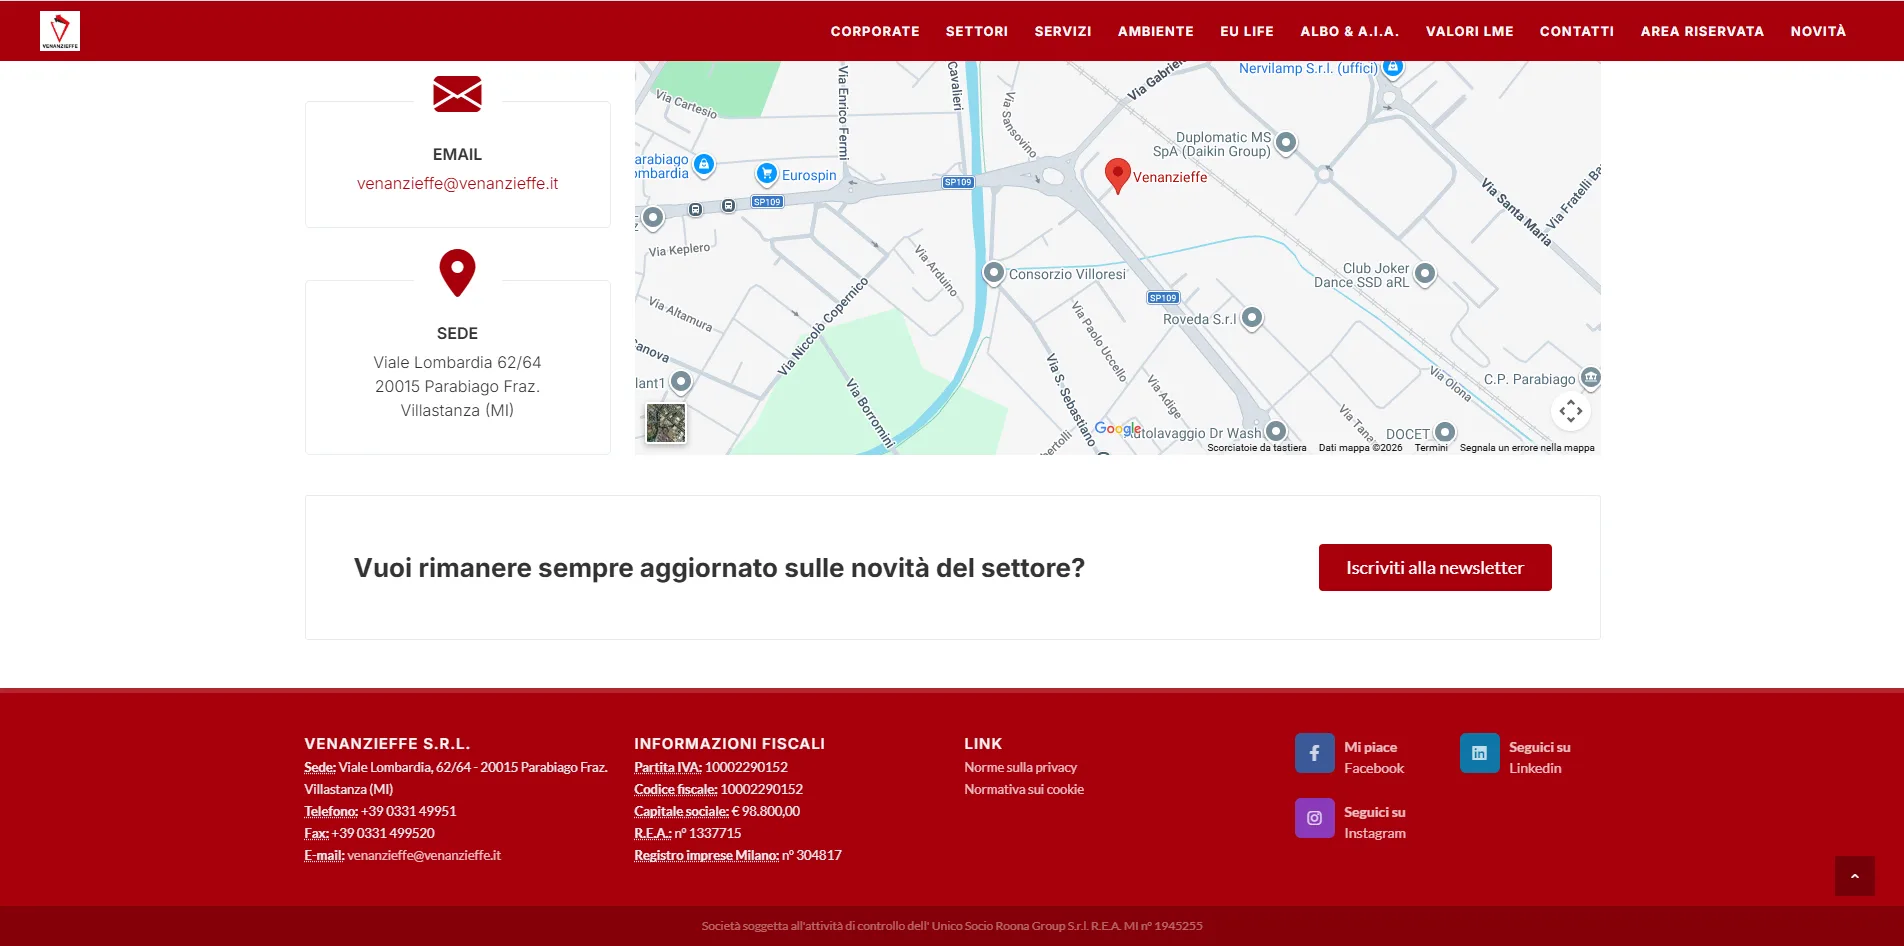Click the Duplomatic MS SpA map marker
The height and width of the screenshot is (946, 1904).
(x=1286, y=143)
